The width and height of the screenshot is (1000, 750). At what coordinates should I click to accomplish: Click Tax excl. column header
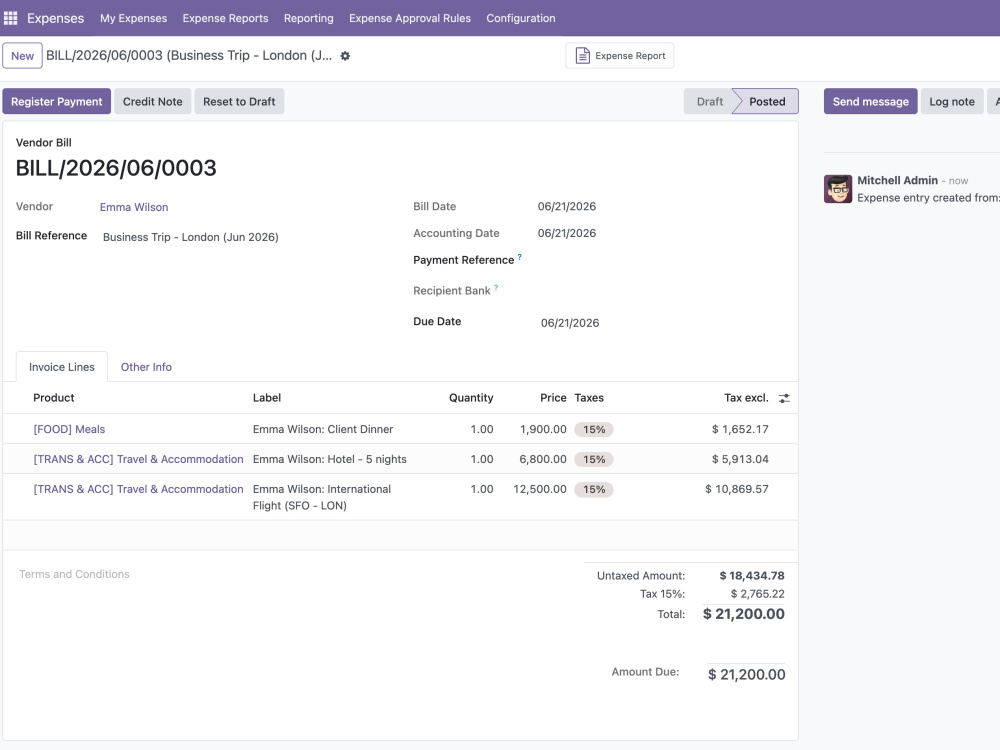pos(746,398)
